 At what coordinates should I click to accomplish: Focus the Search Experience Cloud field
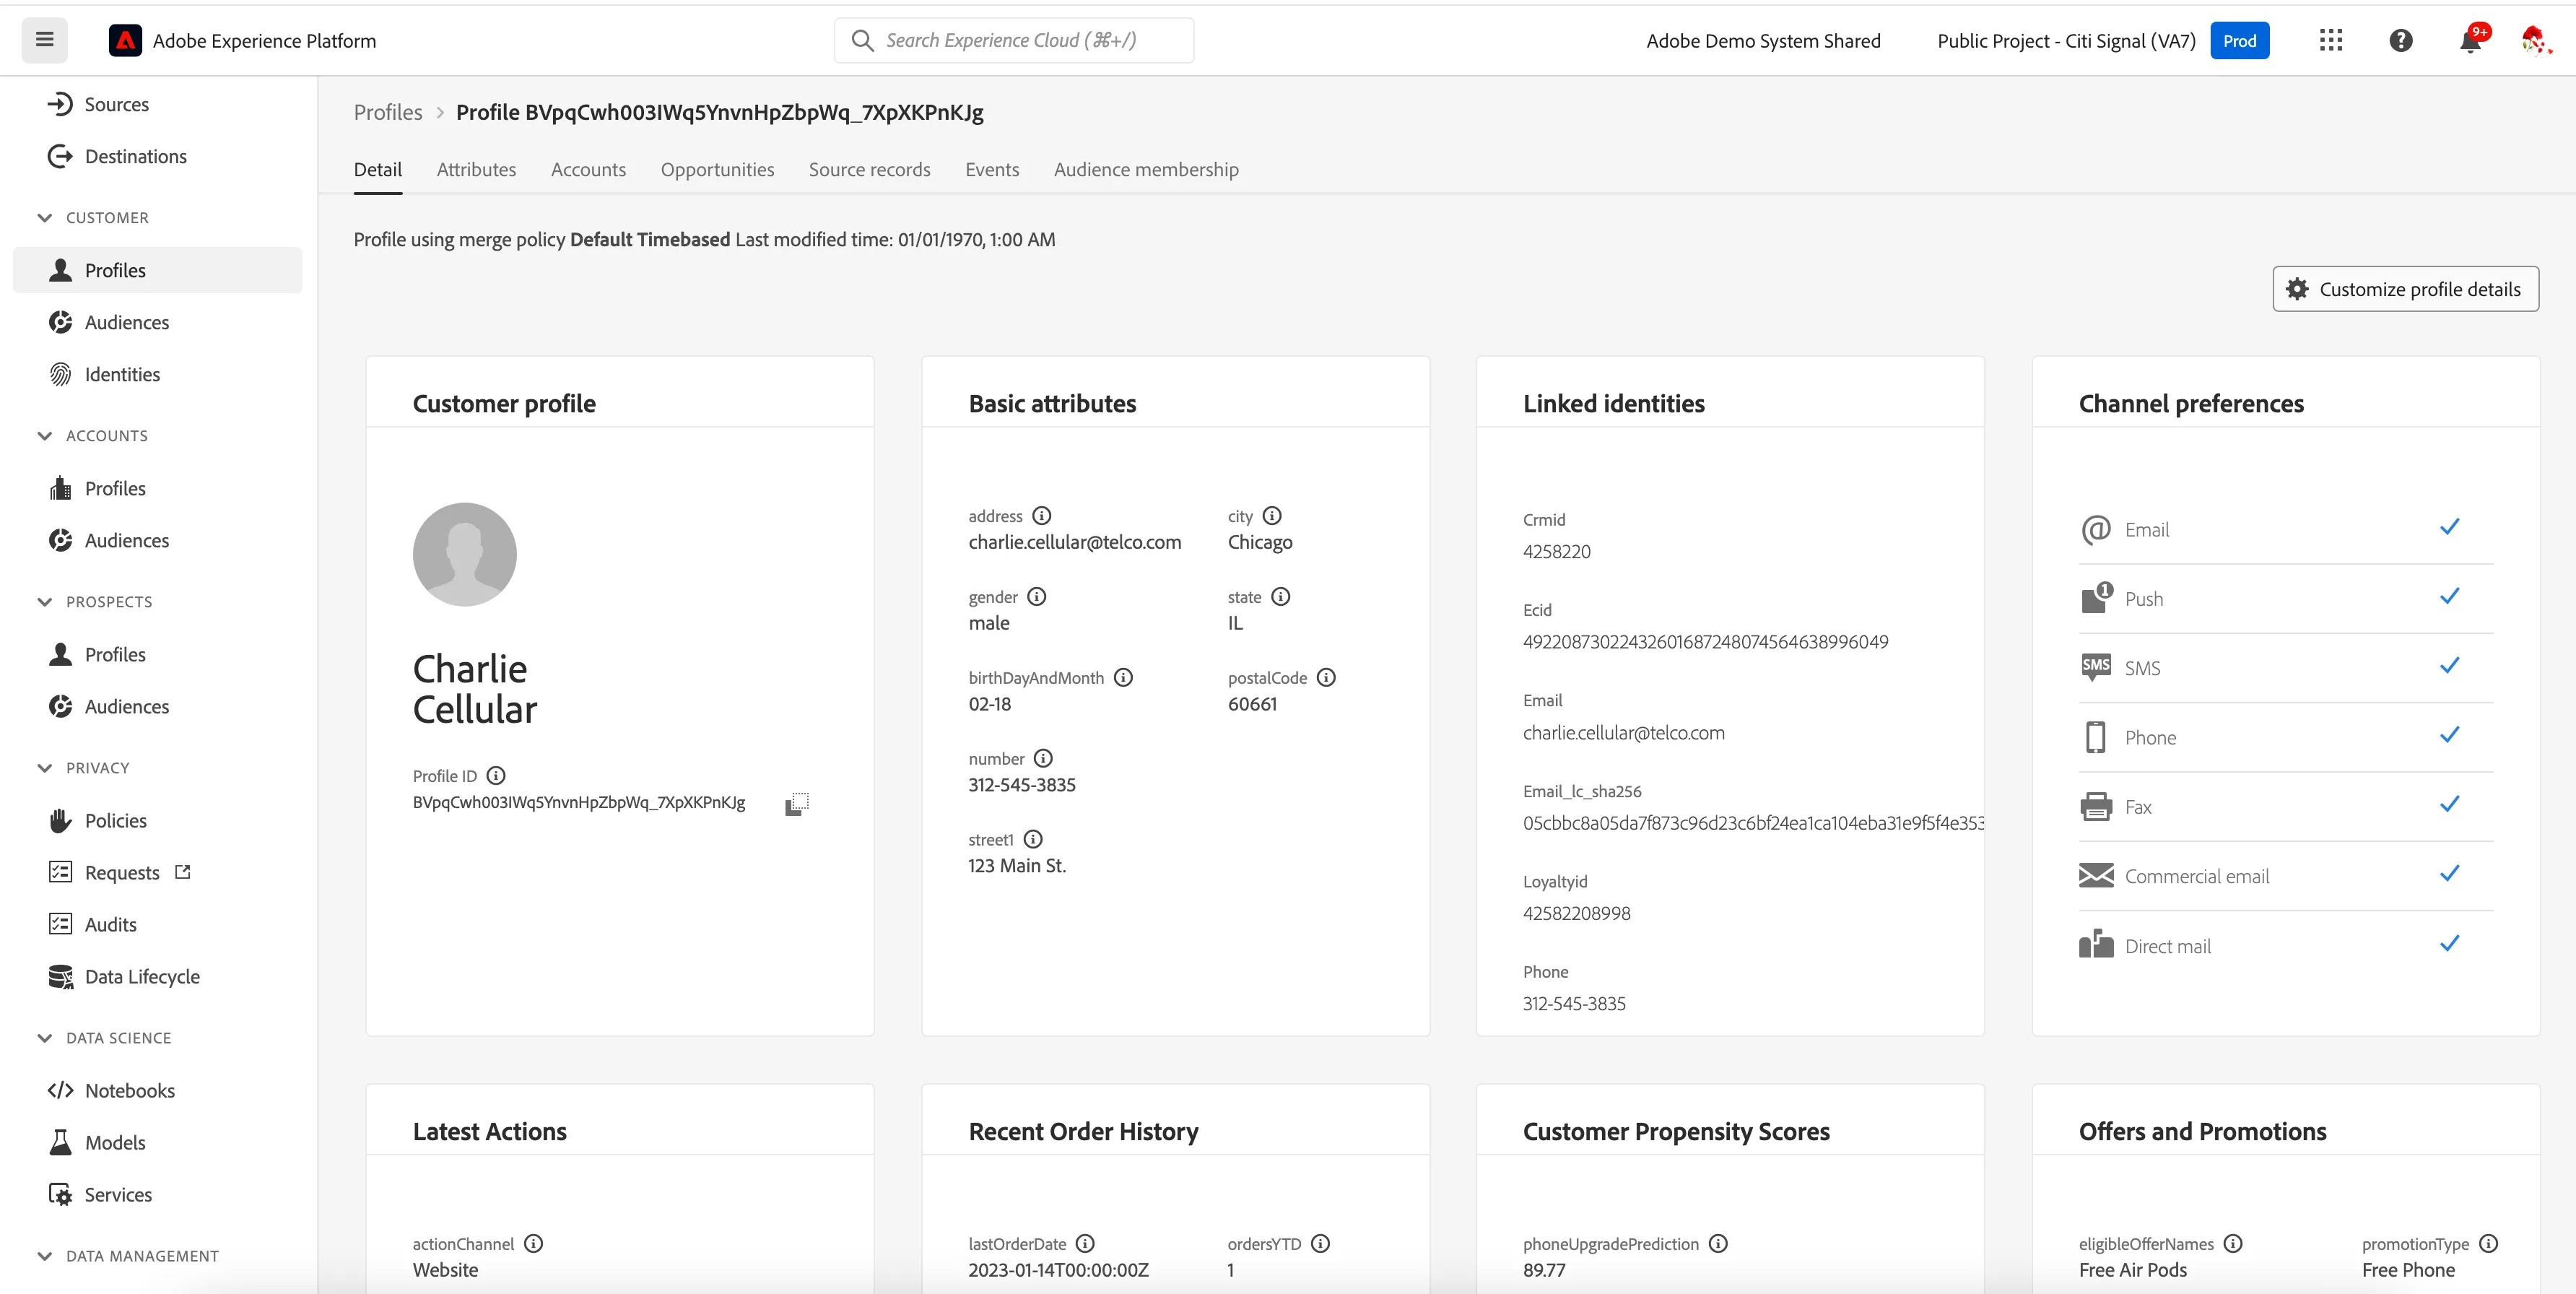(1014, 40)
